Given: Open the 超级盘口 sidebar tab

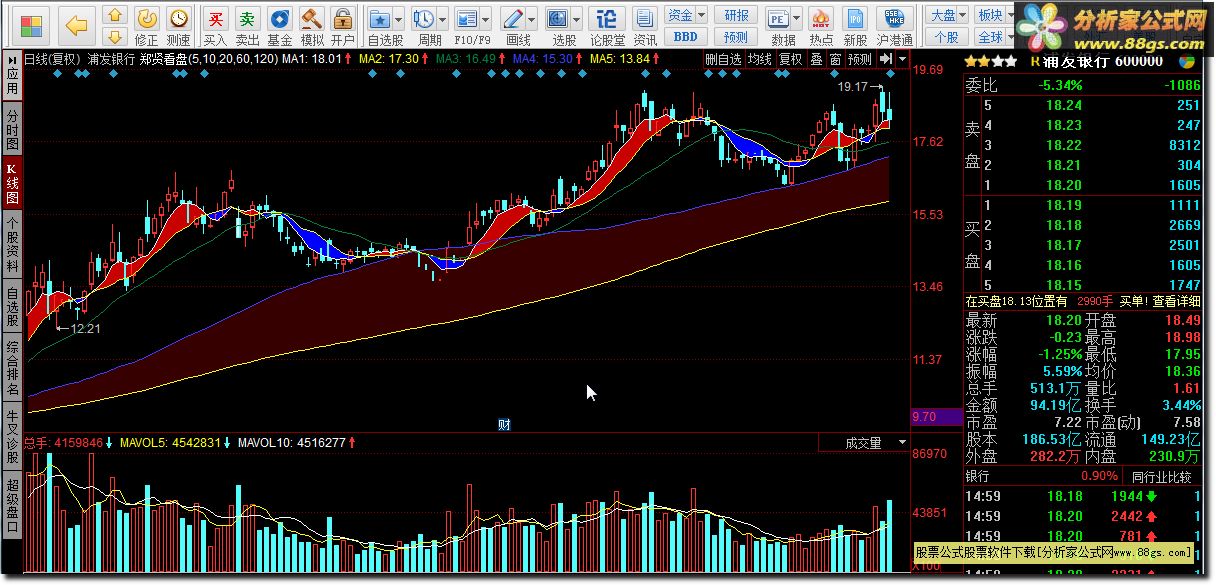Looking at the screenshot, I should (12, 507).
